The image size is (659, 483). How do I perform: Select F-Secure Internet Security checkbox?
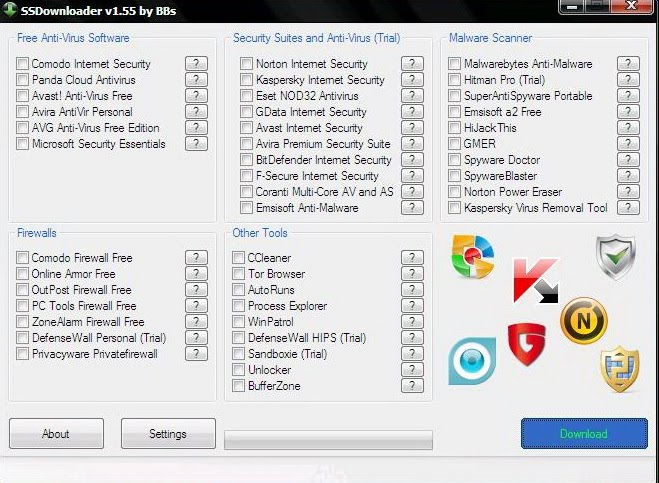(246, 176)
